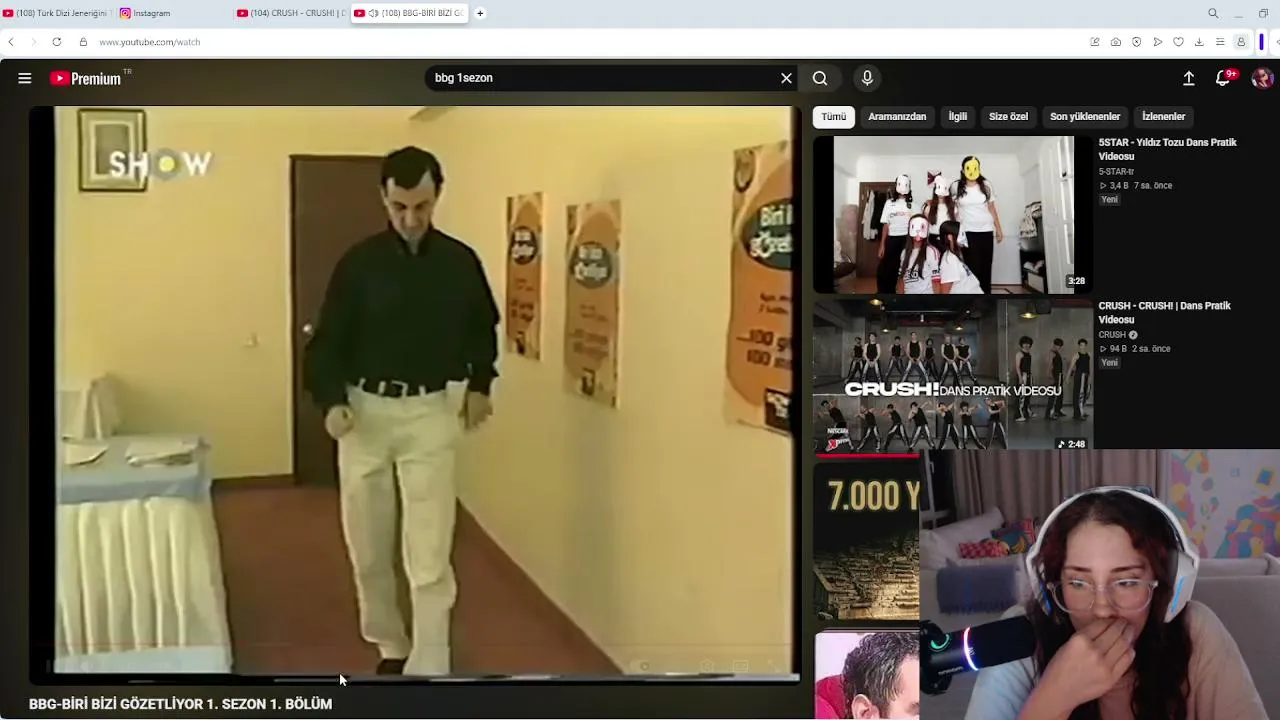
Task: Open the YouTube hamburger guide menu
Action: pos(25,78)
